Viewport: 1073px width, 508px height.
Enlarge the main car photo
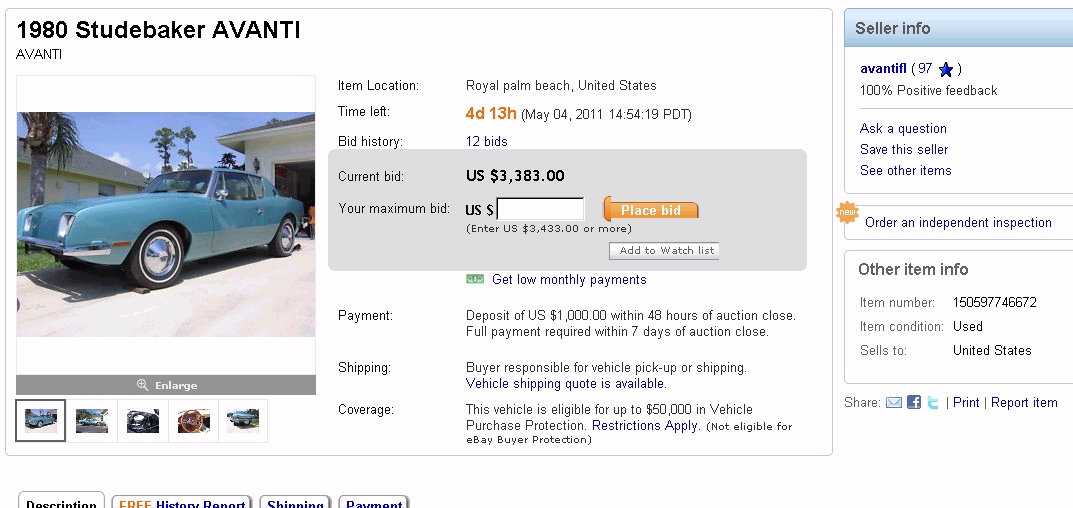point(166,385)
